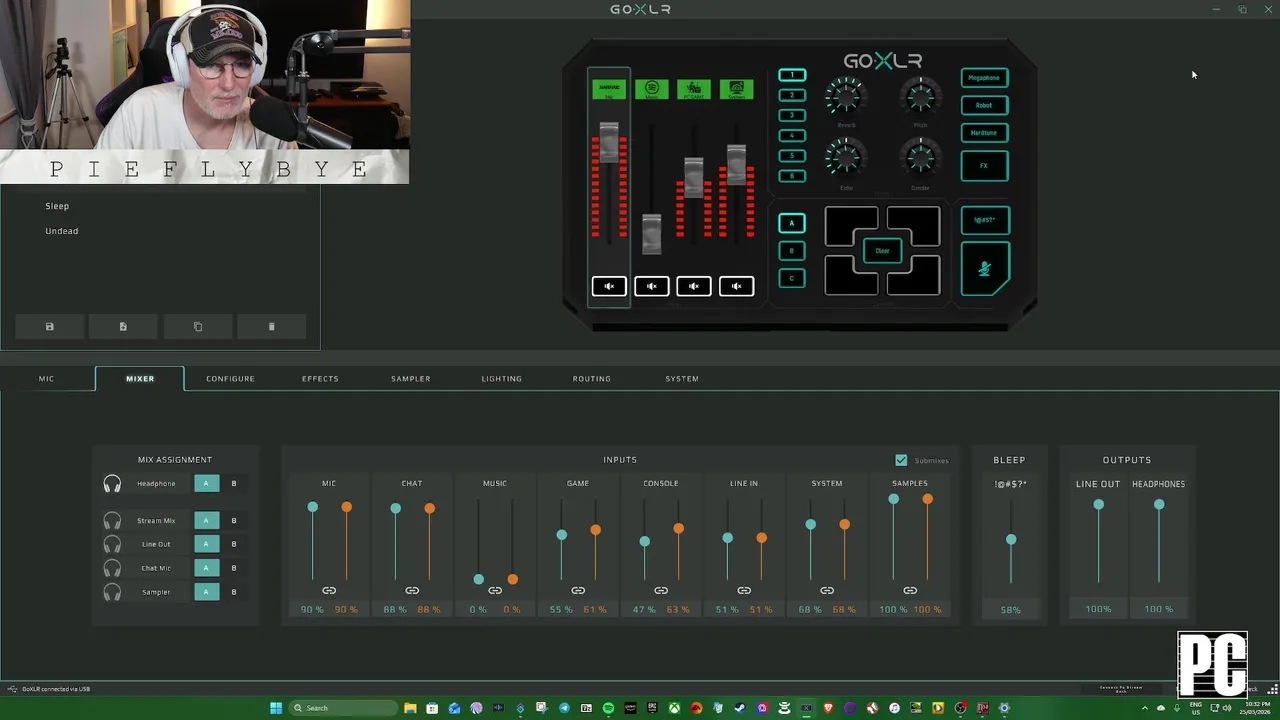Switch to the MIC tab
This screenshot has width=1280, height=720.
47,379
